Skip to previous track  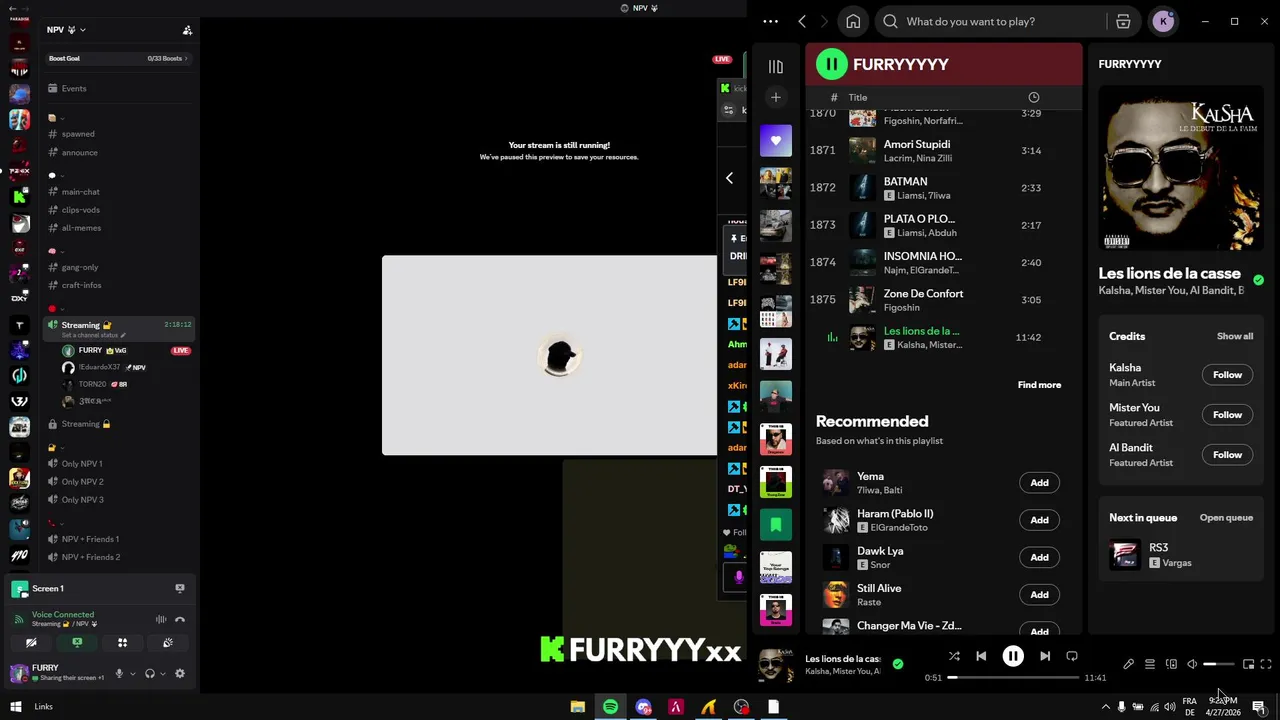[x=981, y=656]
